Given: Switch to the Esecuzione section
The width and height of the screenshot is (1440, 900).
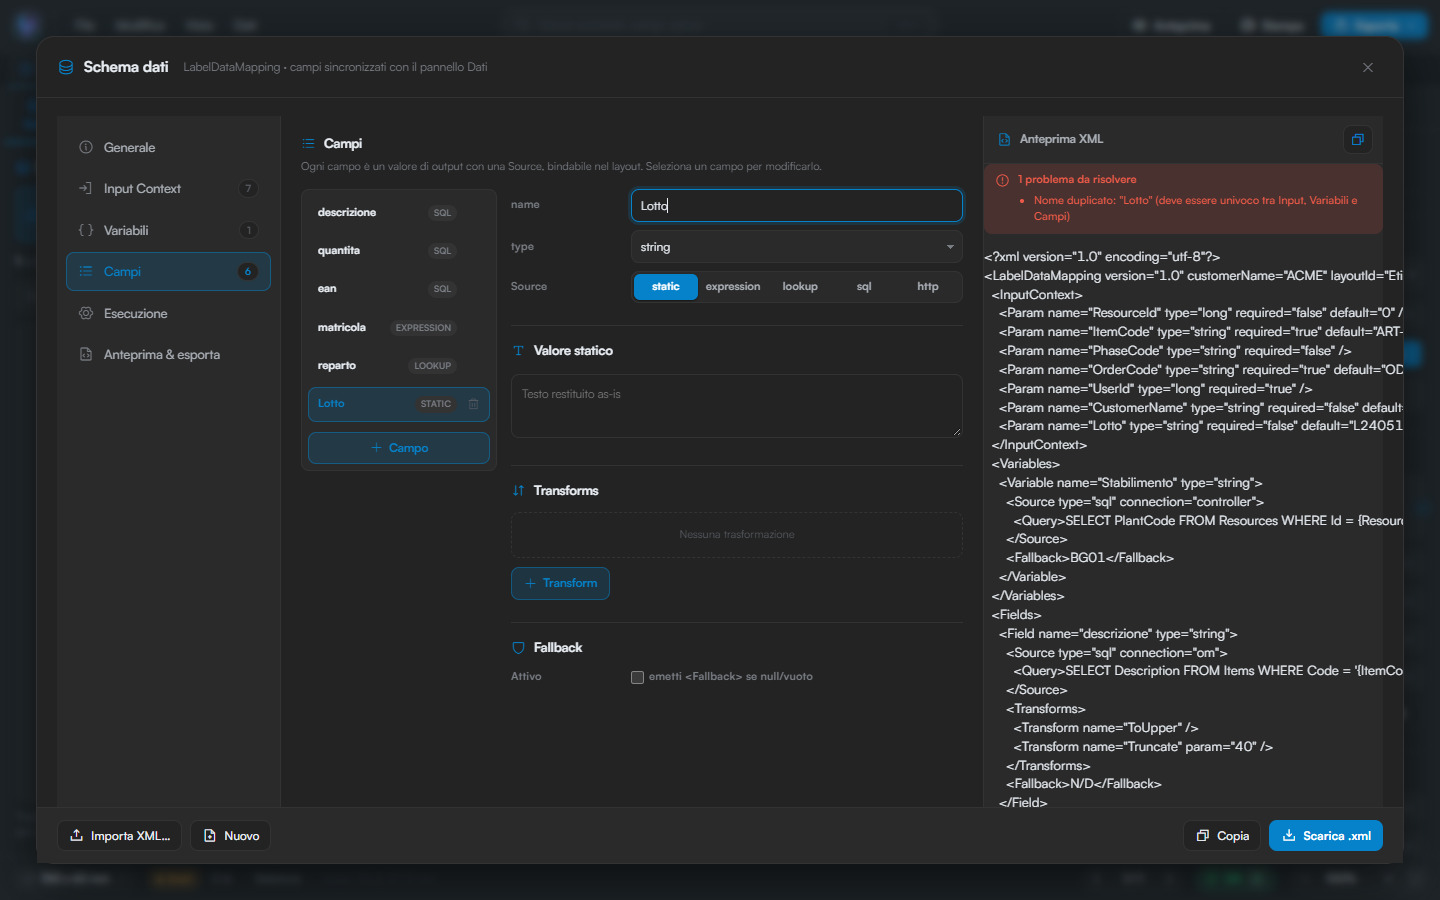Looking at the screenshot, I should pyautogui.click(x=168, y=313).
